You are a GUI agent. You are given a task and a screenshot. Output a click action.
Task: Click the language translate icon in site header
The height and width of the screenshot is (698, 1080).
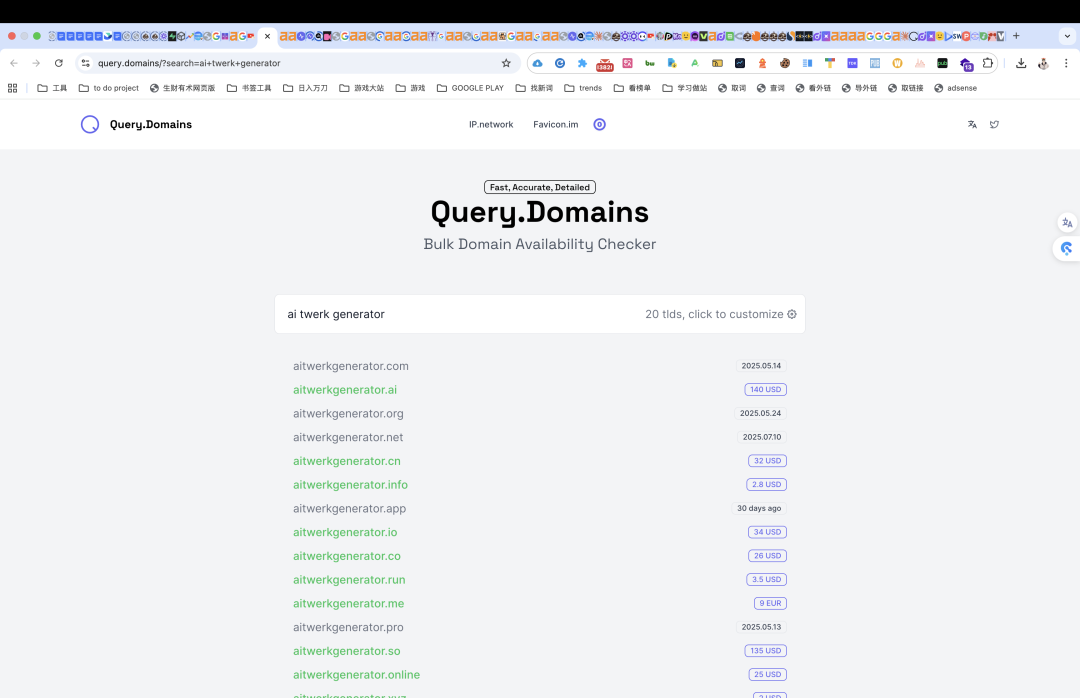click(972, 125)
